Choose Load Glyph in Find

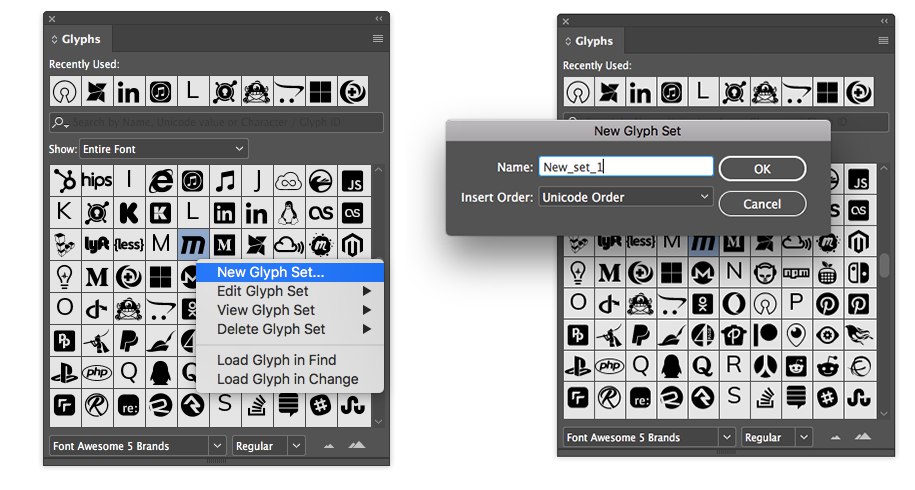pyautogui.click(x=290, y=360)
